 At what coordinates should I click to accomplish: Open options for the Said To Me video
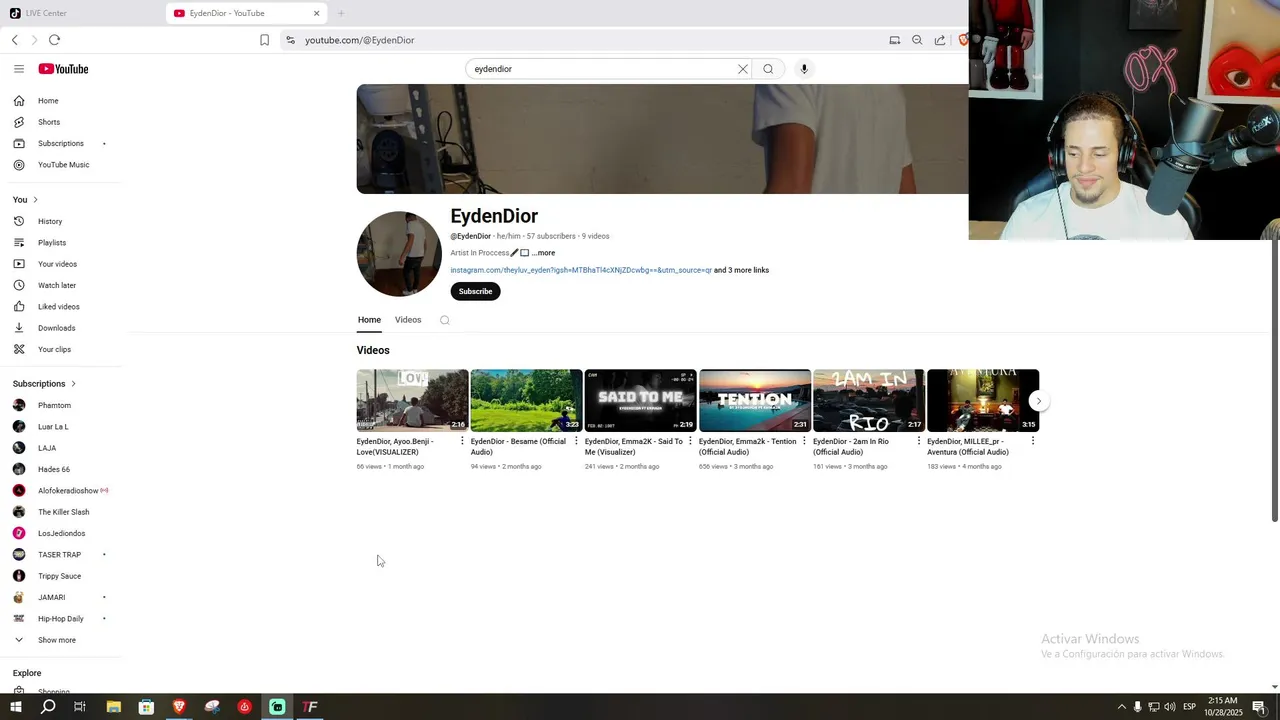point(690,441)
